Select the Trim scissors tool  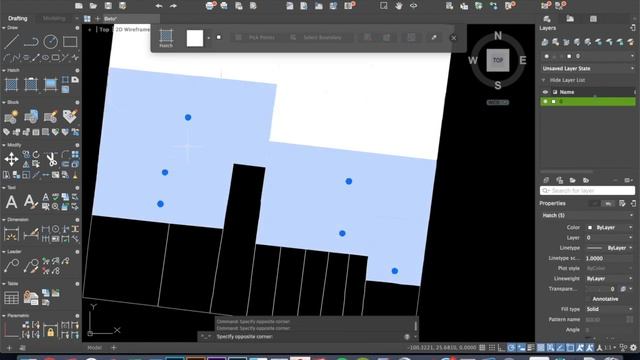51,159
